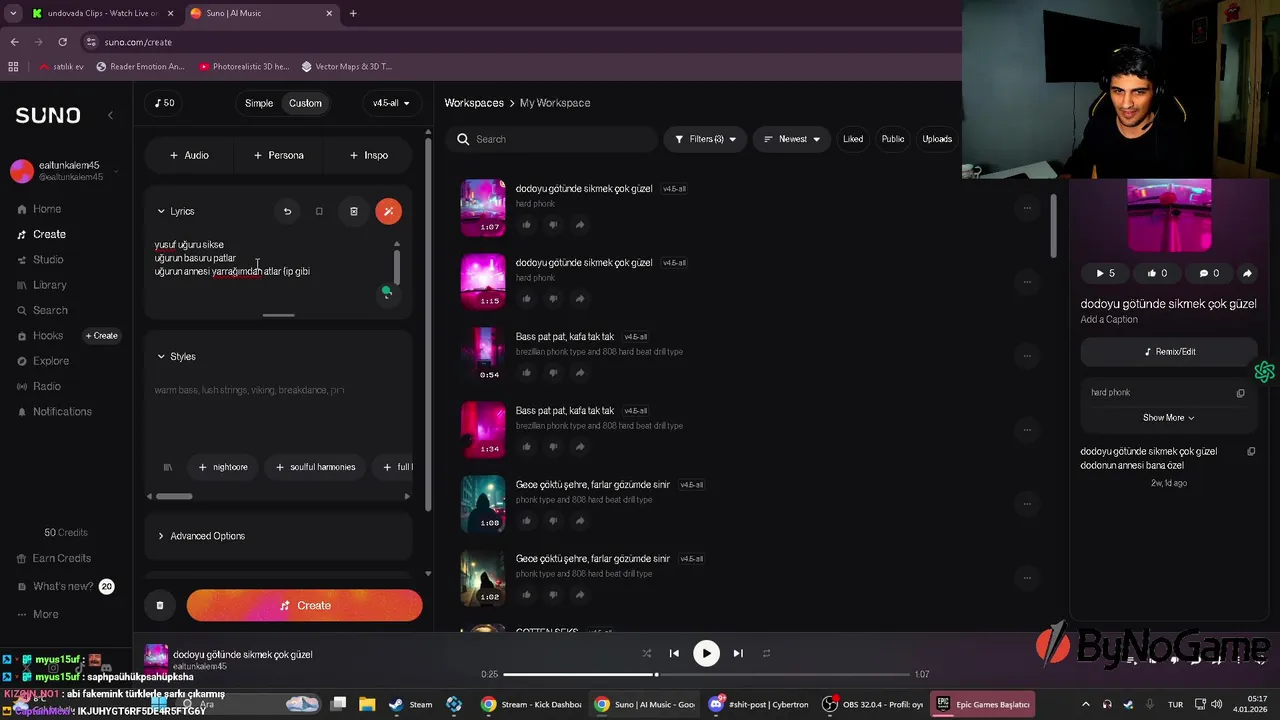This screenshot has width=1280, height=720.
Task: Like the 0:54 Bass pat pat song
Action: click(526, 373)
